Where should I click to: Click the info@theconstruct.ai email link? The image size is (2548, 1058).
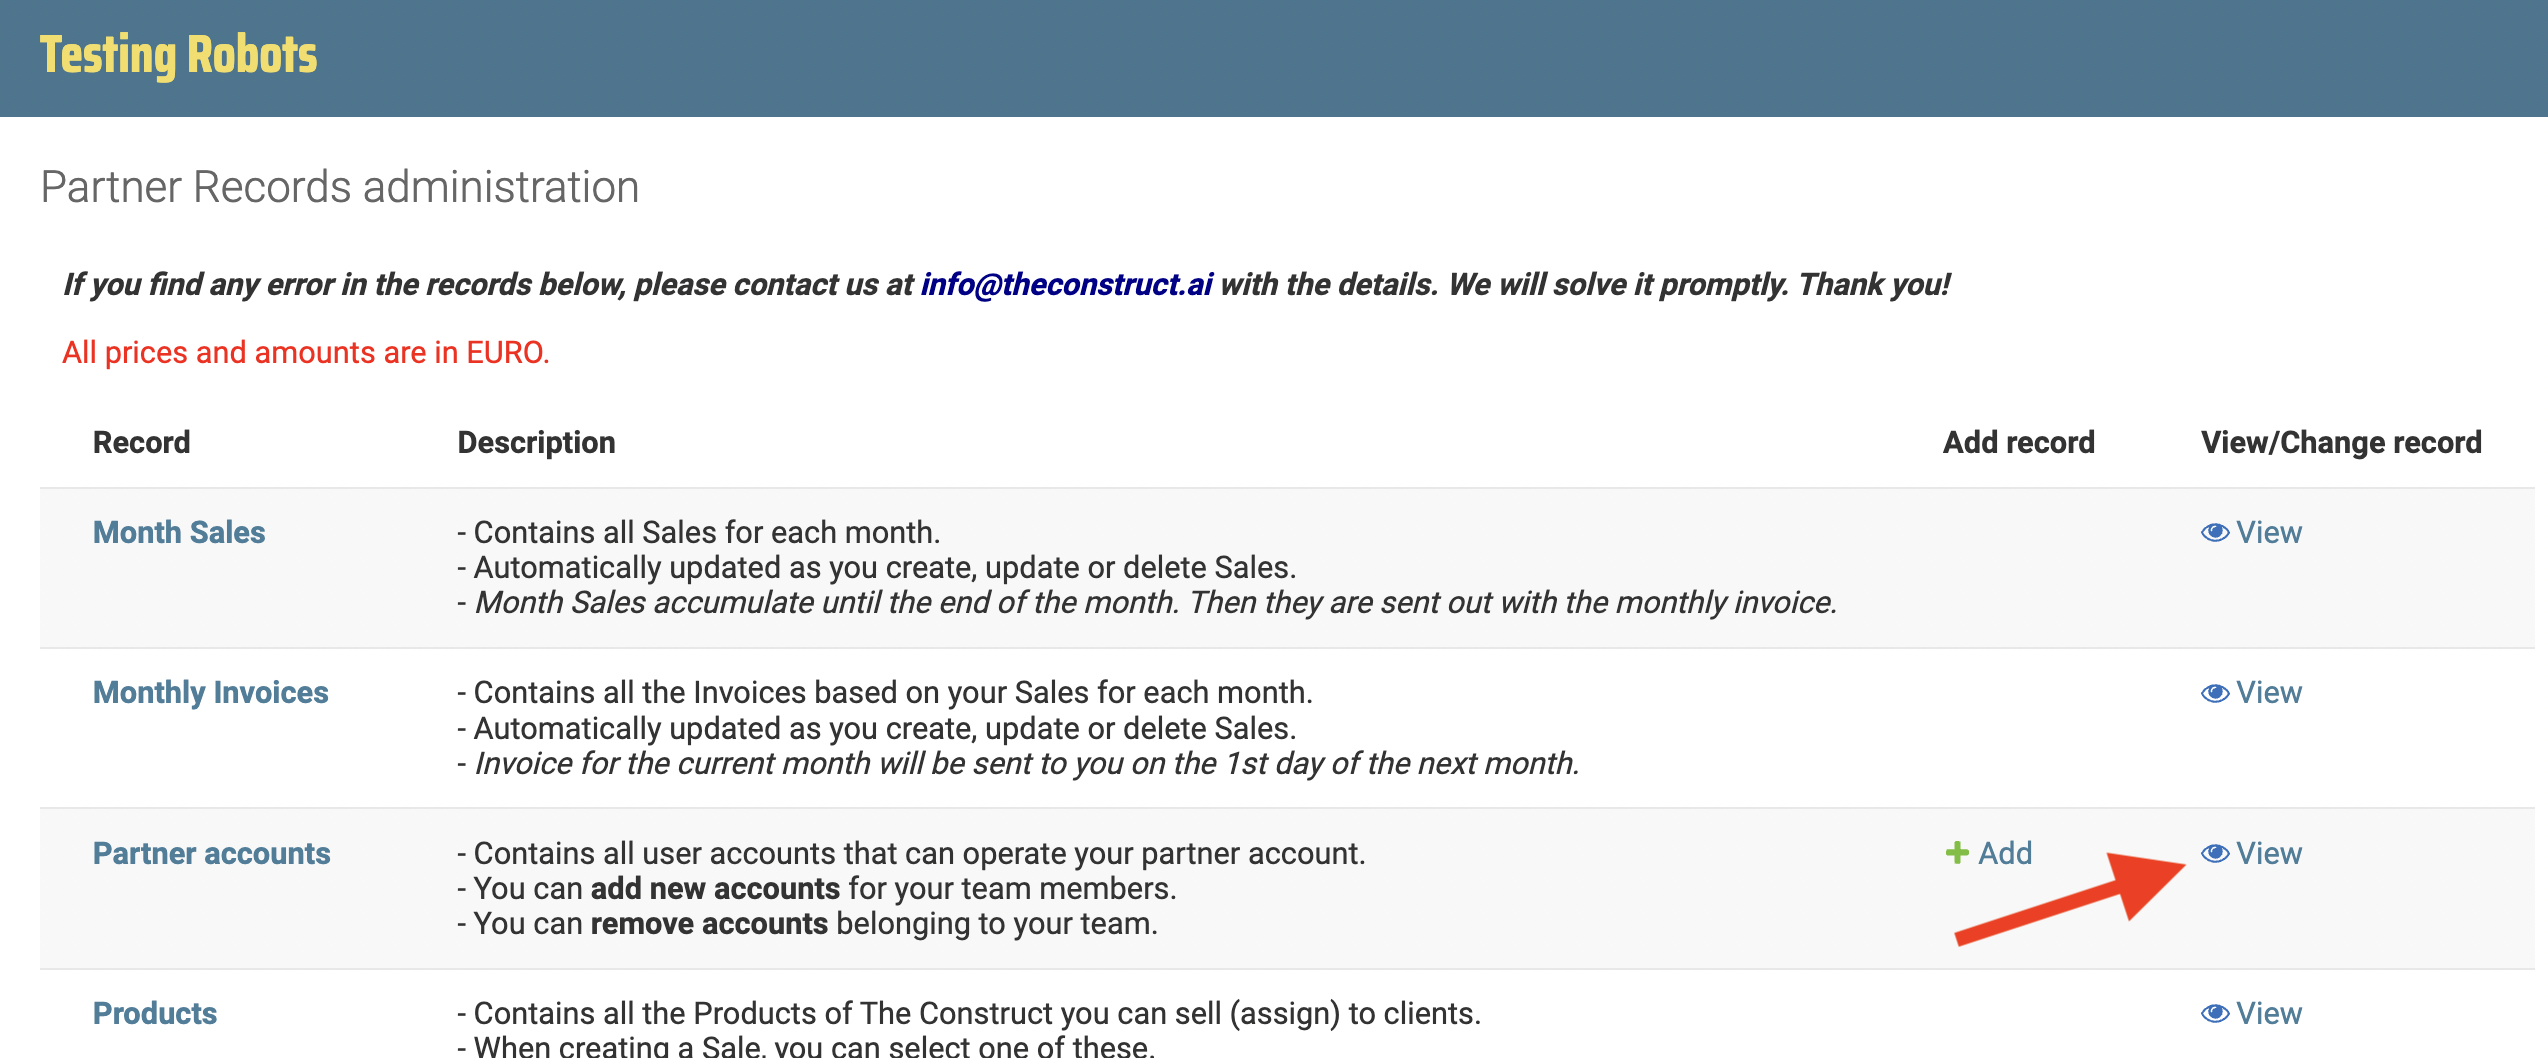point(1066,285)
